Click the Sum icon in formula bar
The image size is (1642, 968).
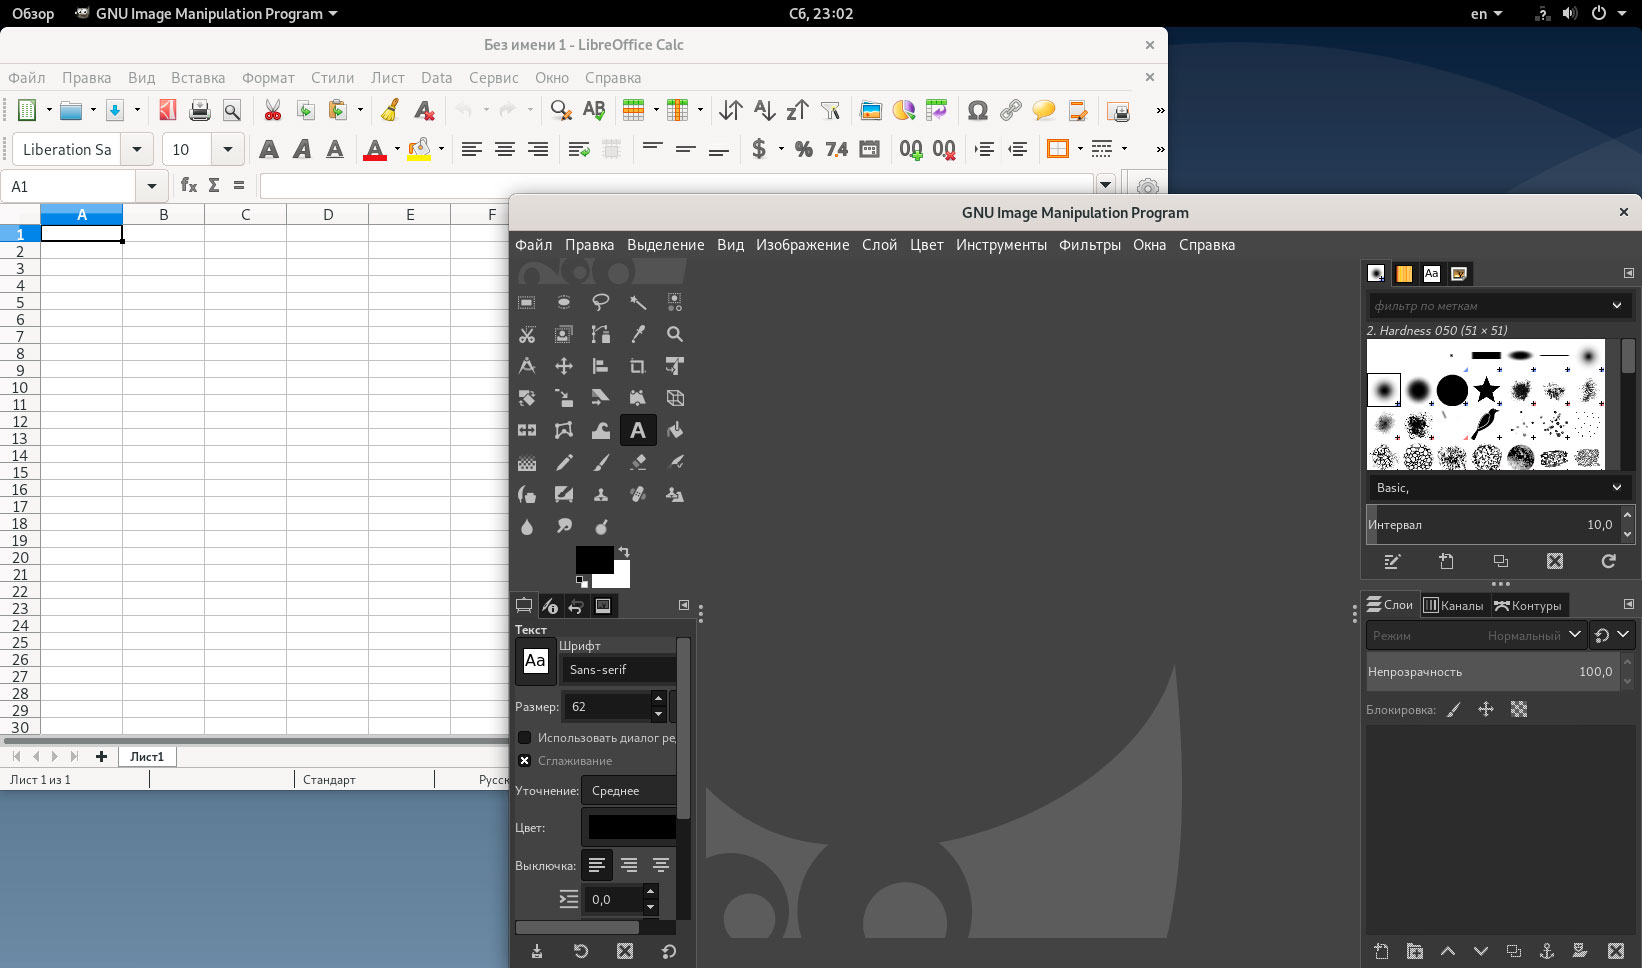click(x=214, y=185)
